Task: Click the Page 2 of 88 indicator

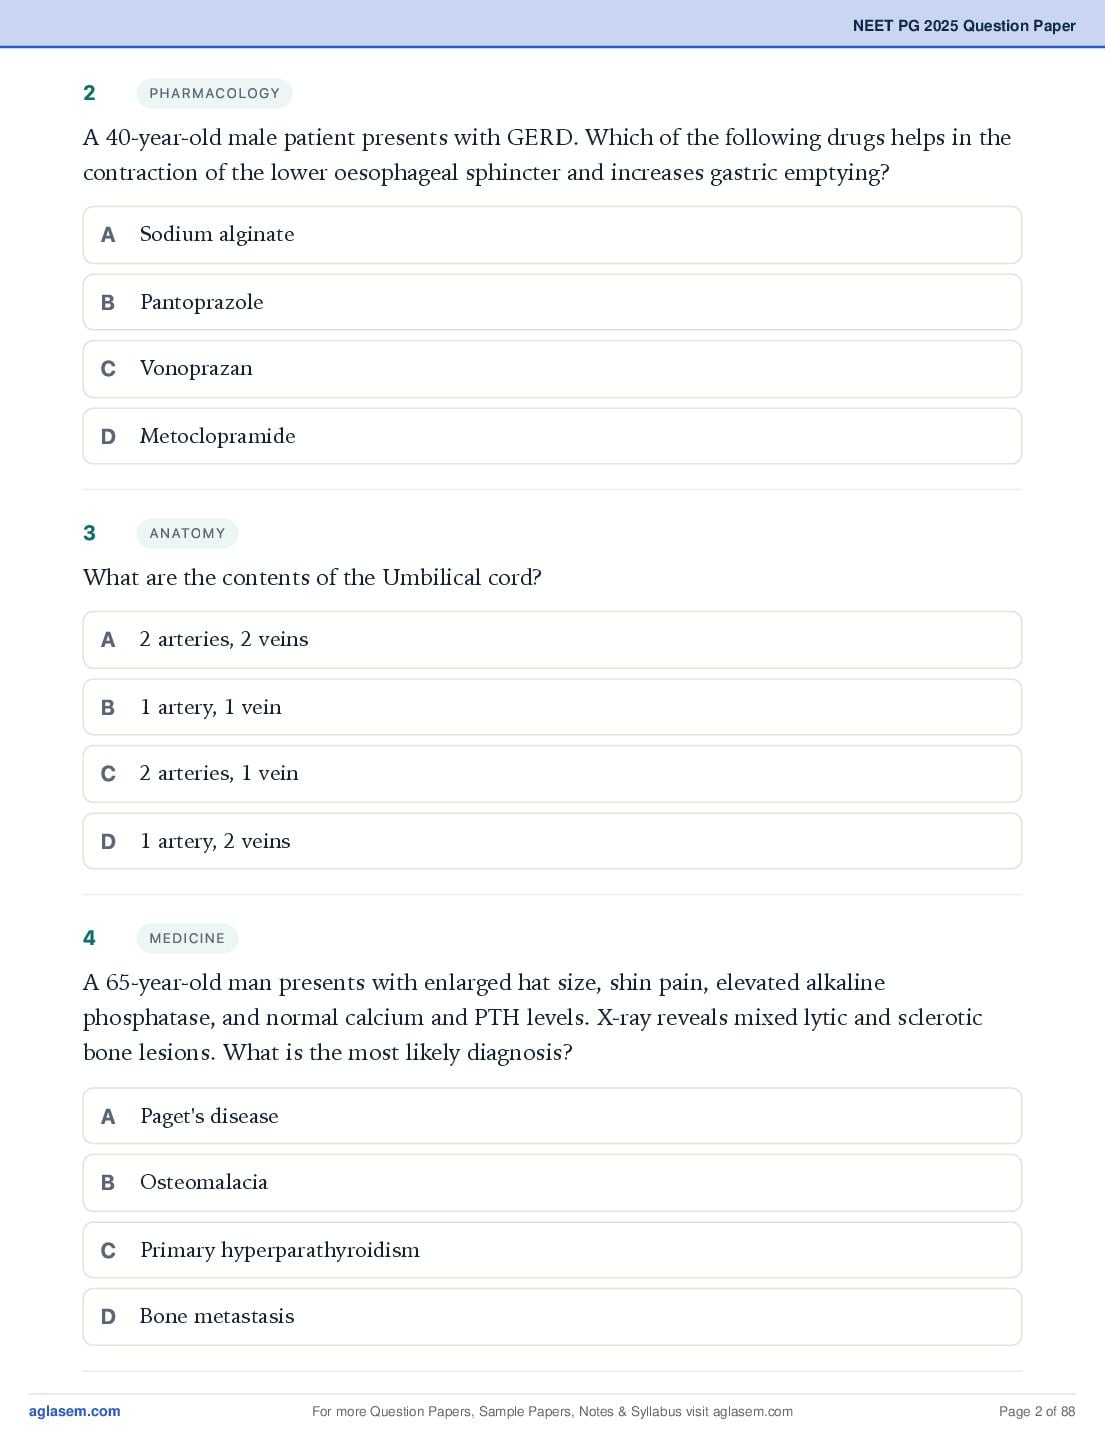Action: 1037,1411
